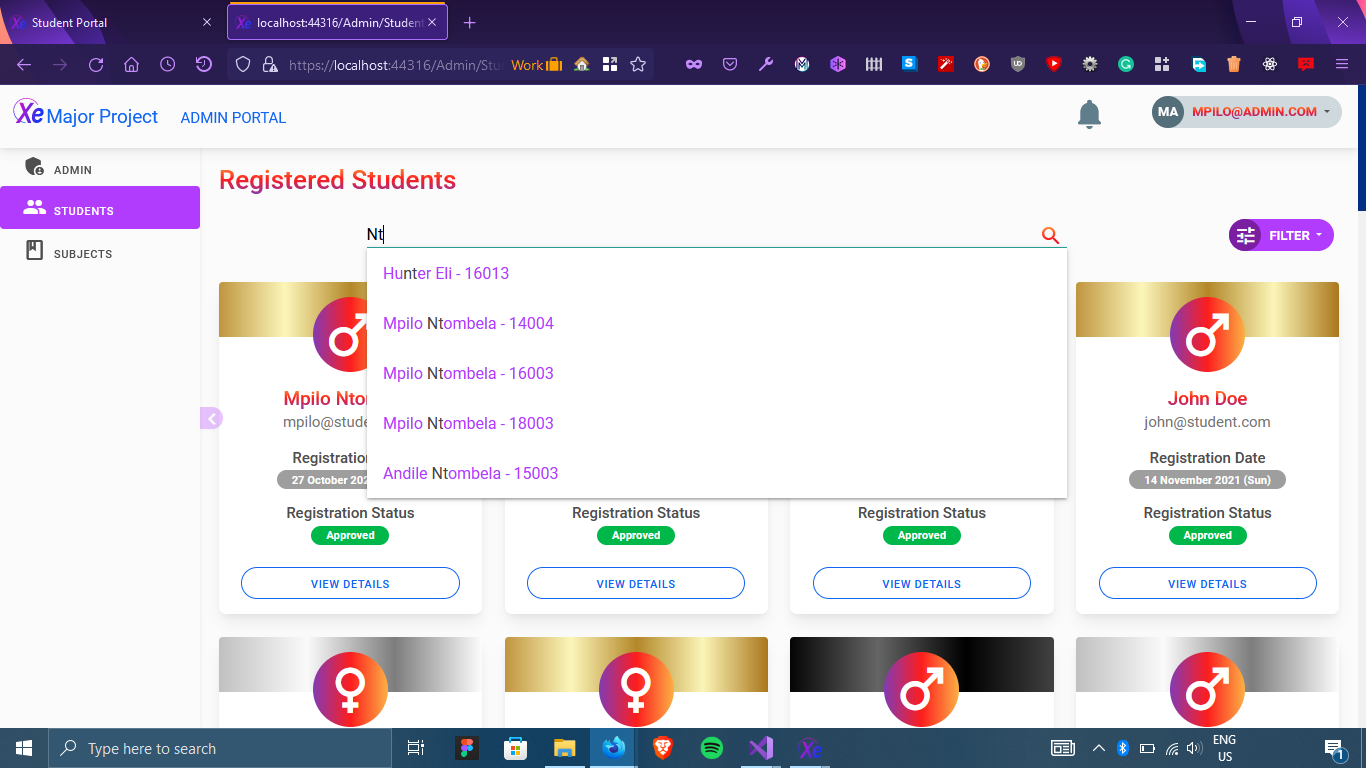Choose suggestion Andile Ntombela - 15003
Viewport: 1366px width, 768px height.
470,473
